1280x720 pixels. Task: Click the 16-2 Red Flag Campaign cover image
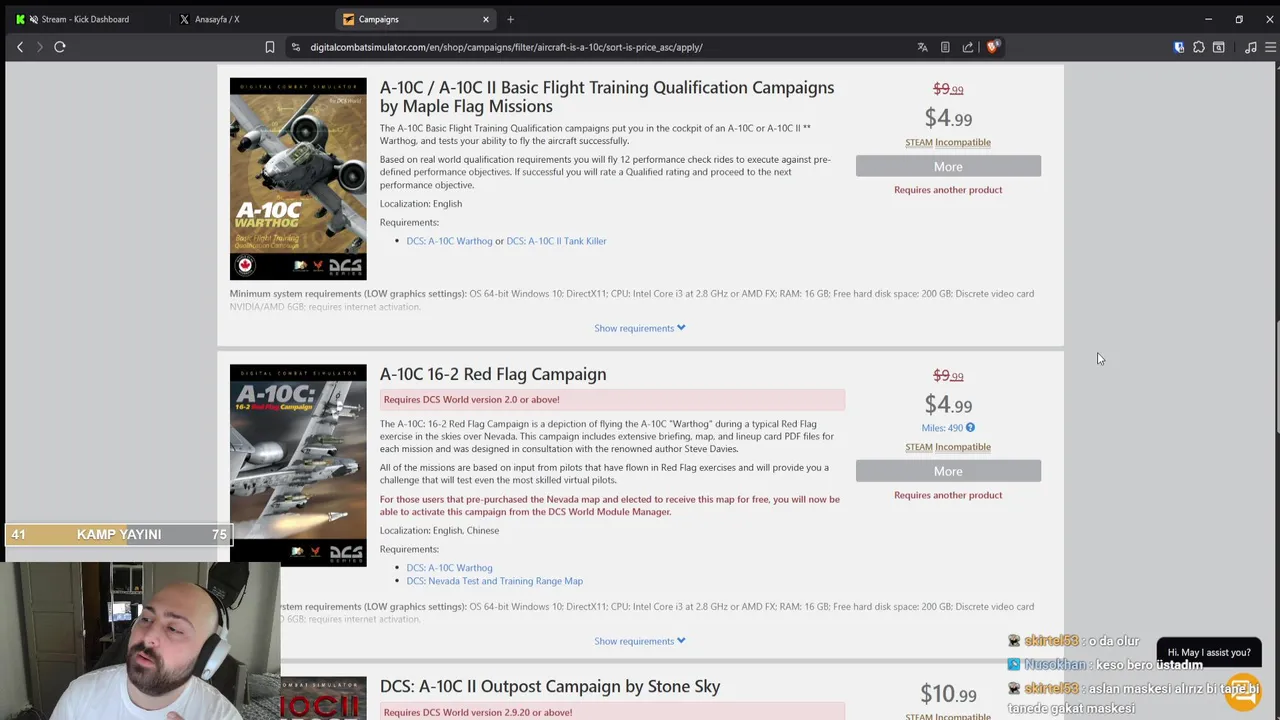[298, 465]
